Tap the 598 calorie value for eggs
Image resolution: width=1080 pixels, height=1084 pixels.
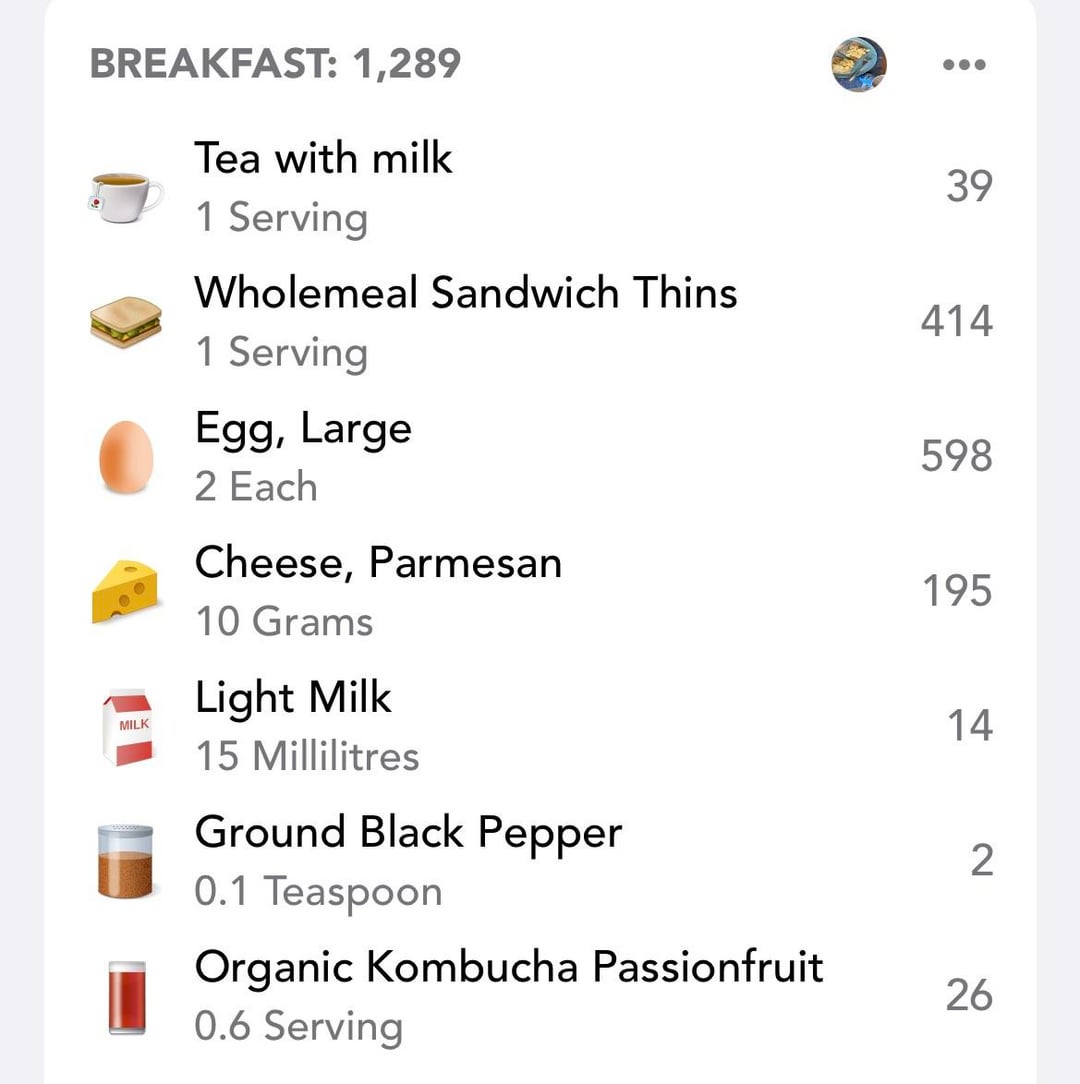(x=956, y=457)
